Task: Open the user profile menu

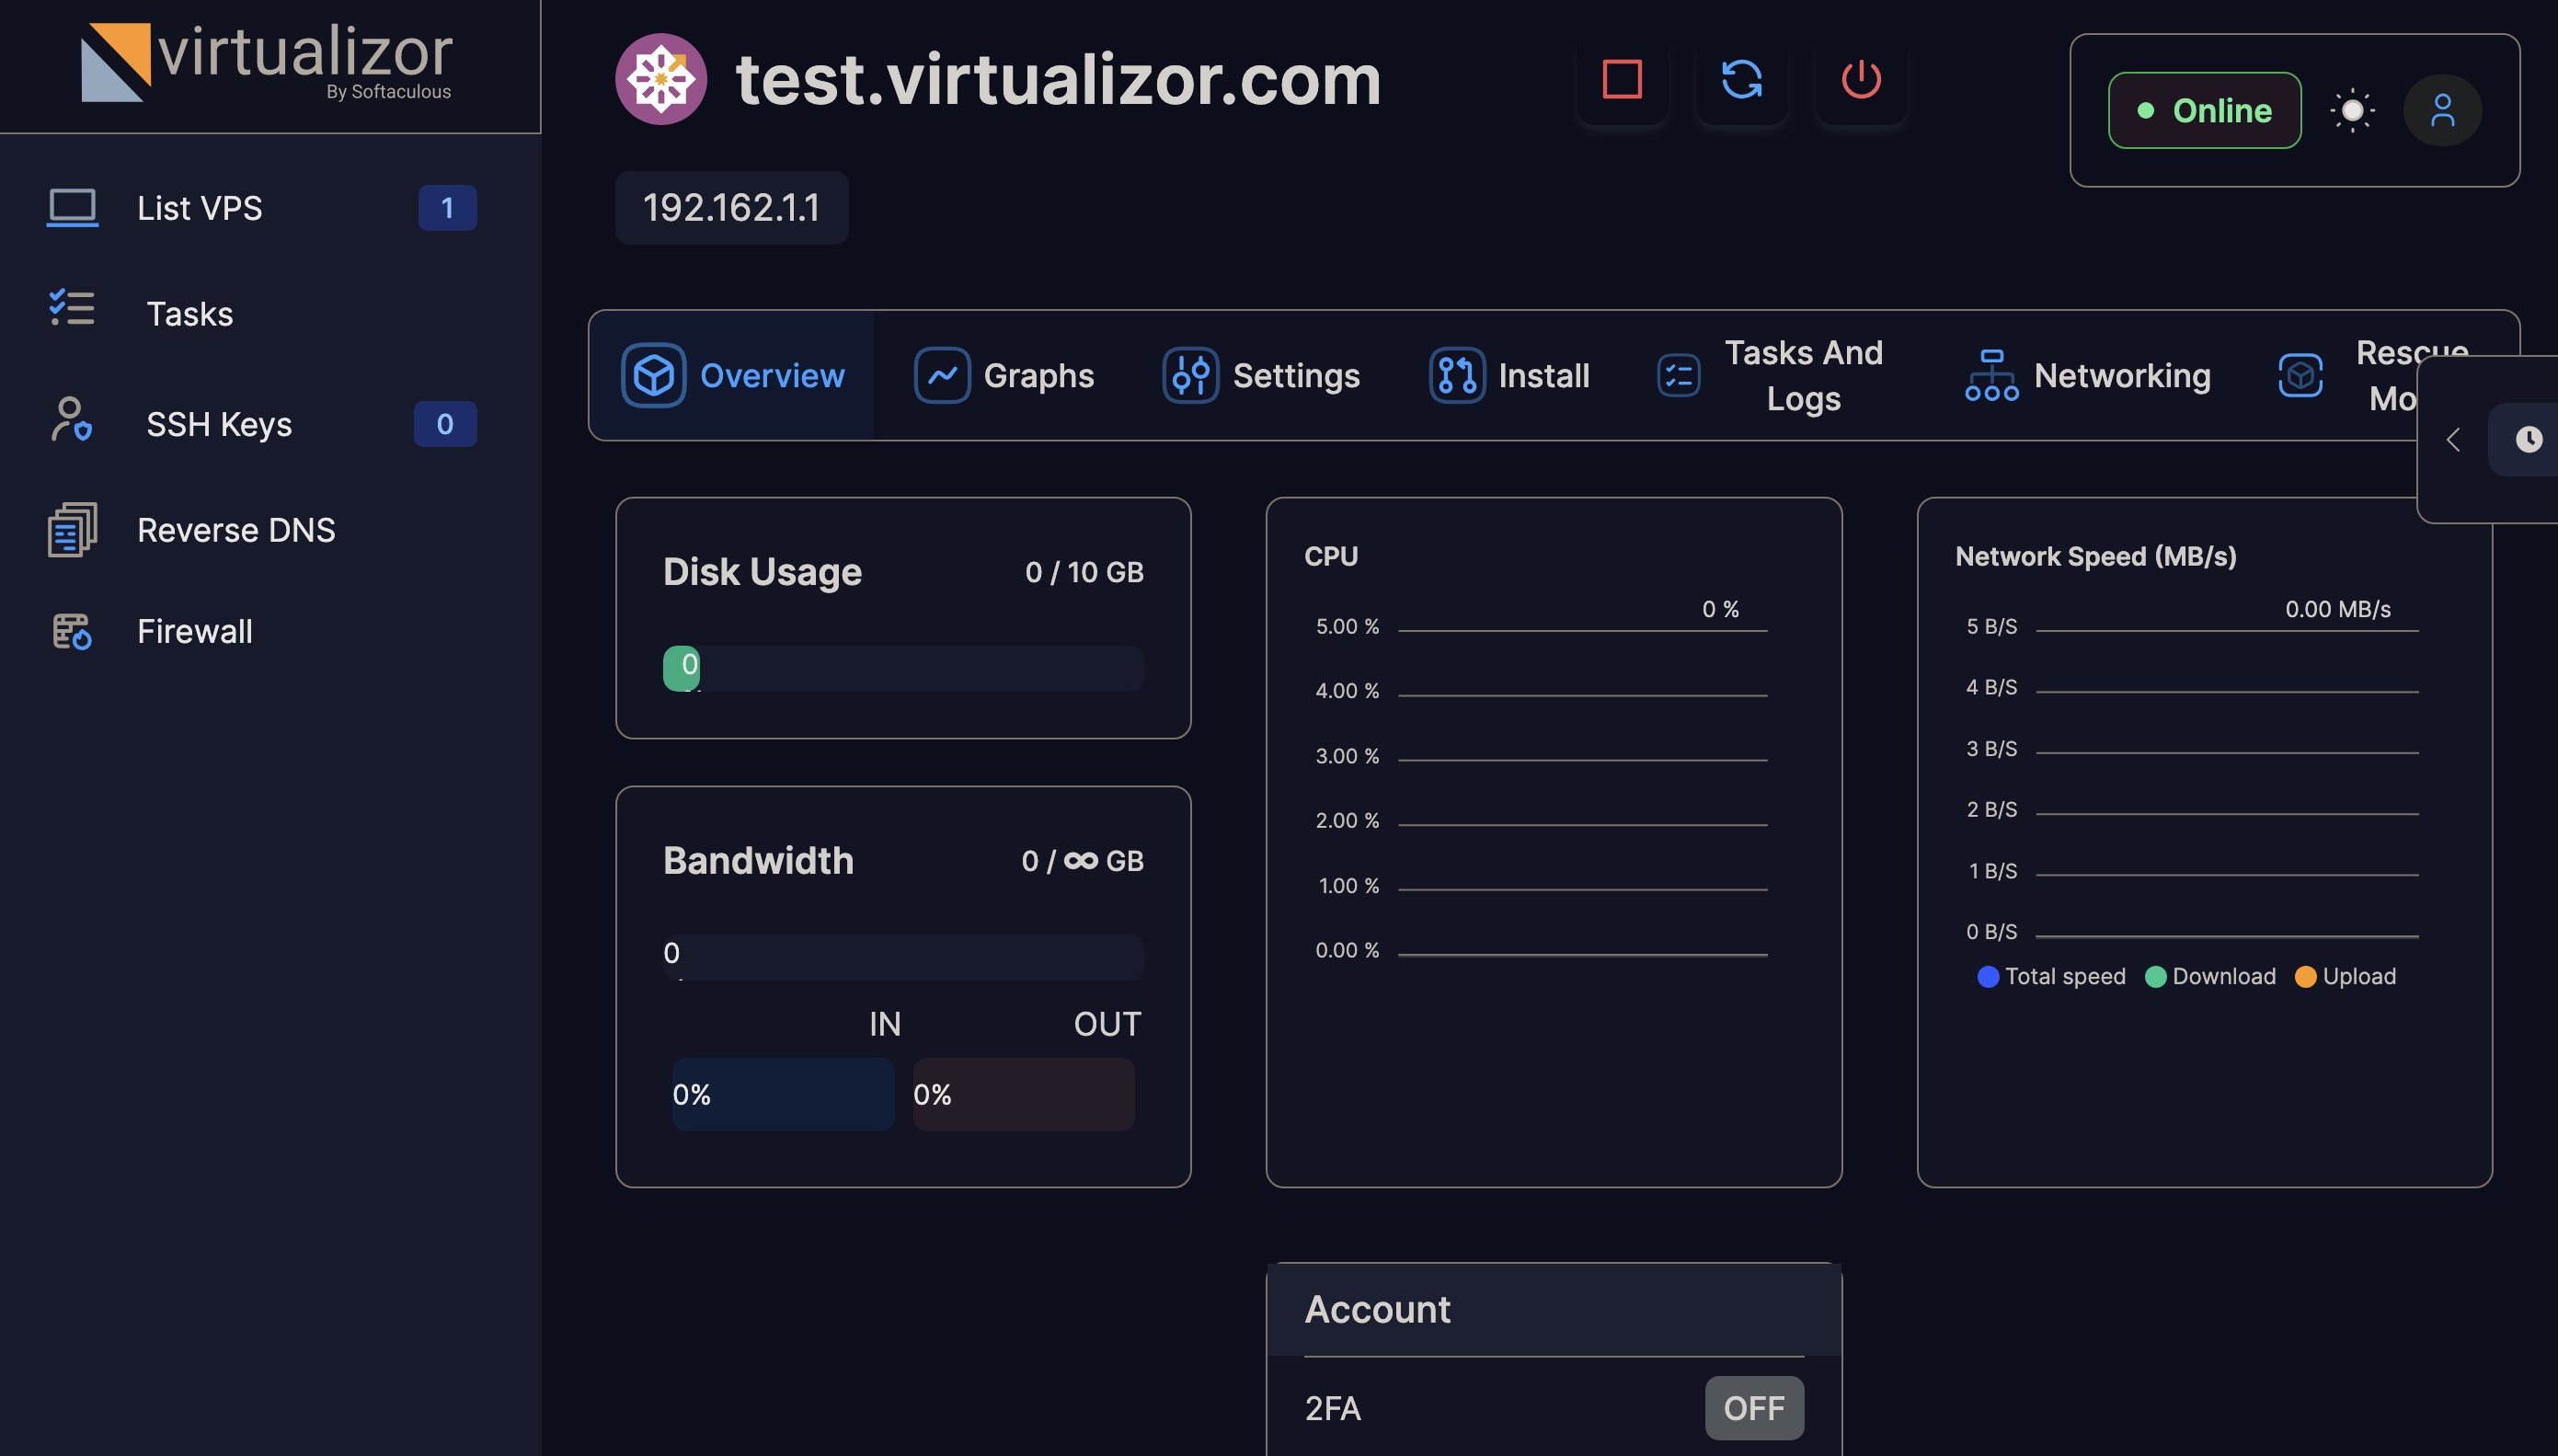Action: (2442, 110)
